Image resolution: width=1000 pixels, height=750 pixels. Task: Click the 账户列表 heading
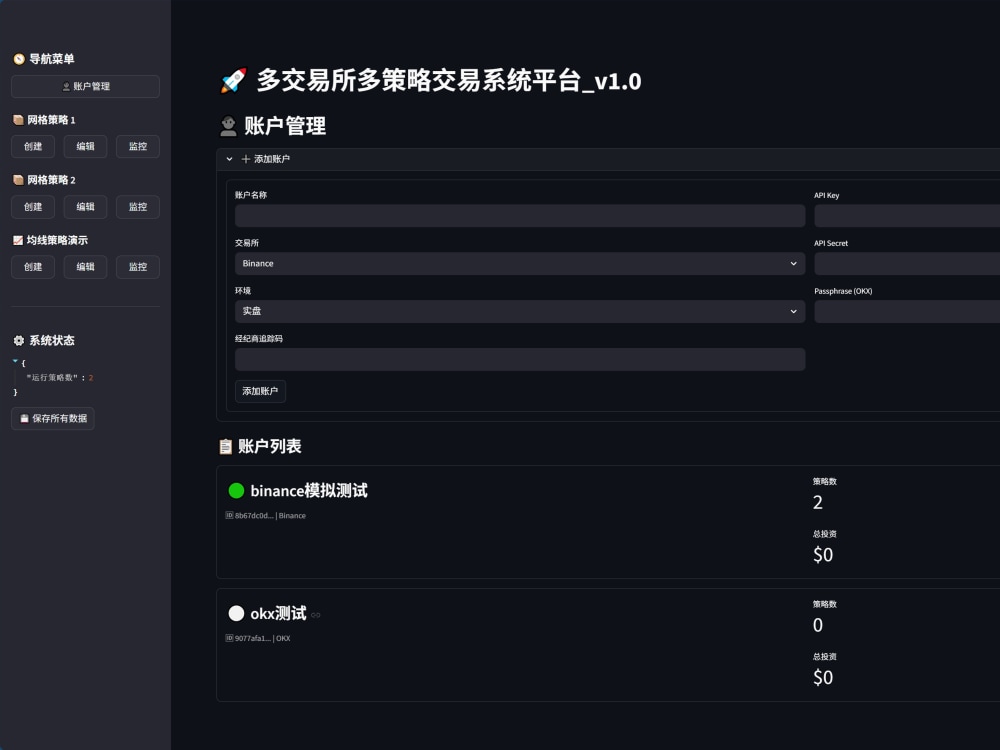pos(270,446)
